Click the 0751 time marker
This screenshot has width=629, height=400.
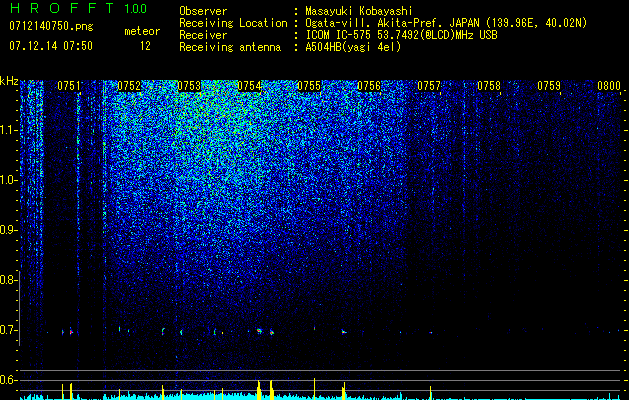point(69,86)
